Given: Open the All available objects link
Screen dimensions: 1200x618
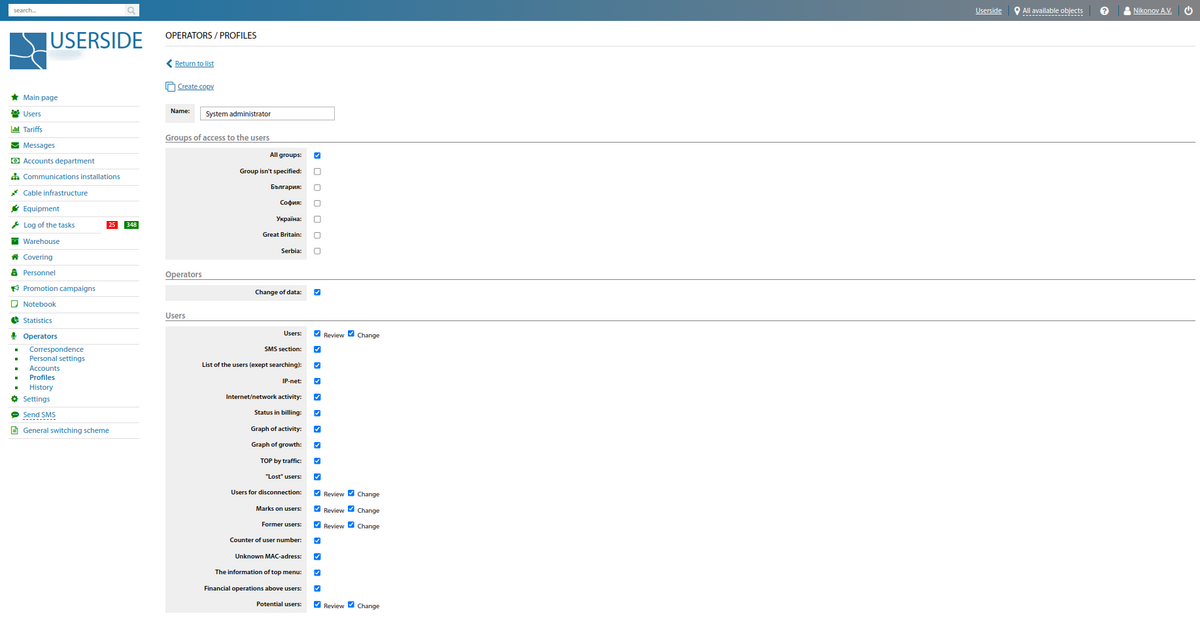Looking at the screenshot, I should [1053, 10].
